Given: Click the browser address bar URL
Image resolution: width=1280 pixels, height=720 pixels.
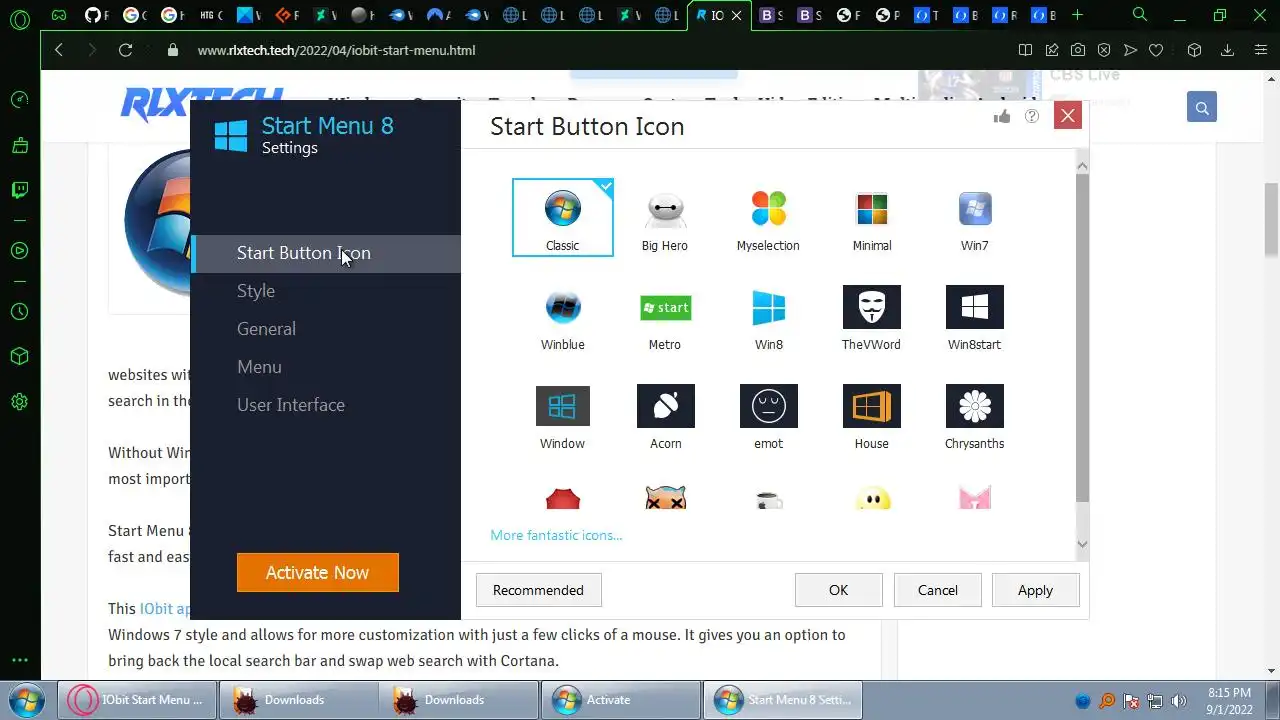Looking at the screenshot, I should 336,50.
